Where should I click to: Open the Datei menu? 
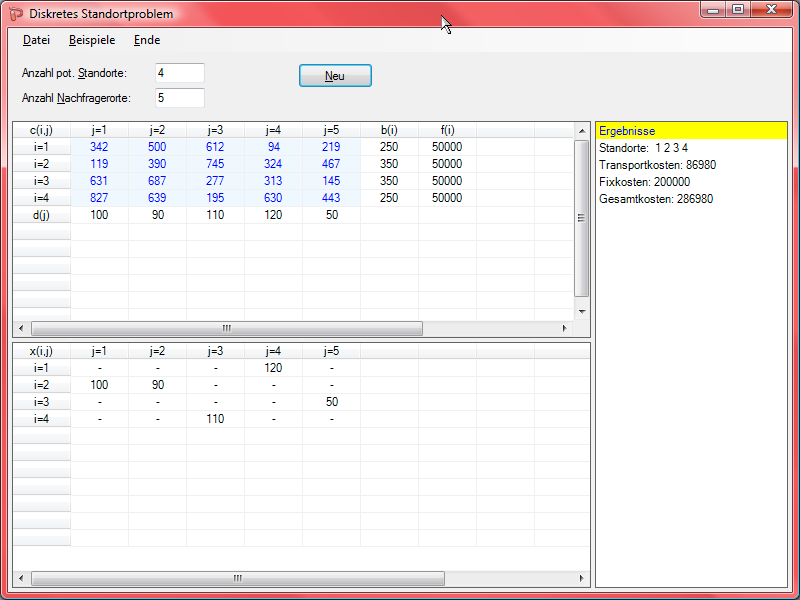(36, 40)
